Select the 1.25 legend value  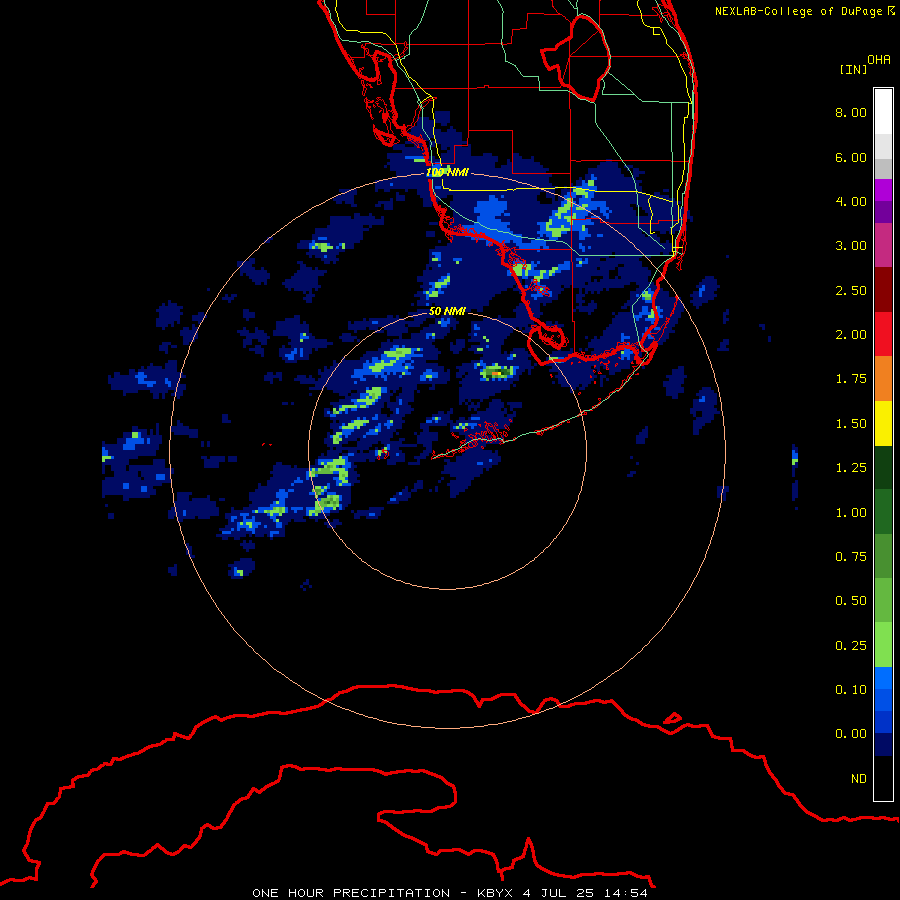coord(851,468)
